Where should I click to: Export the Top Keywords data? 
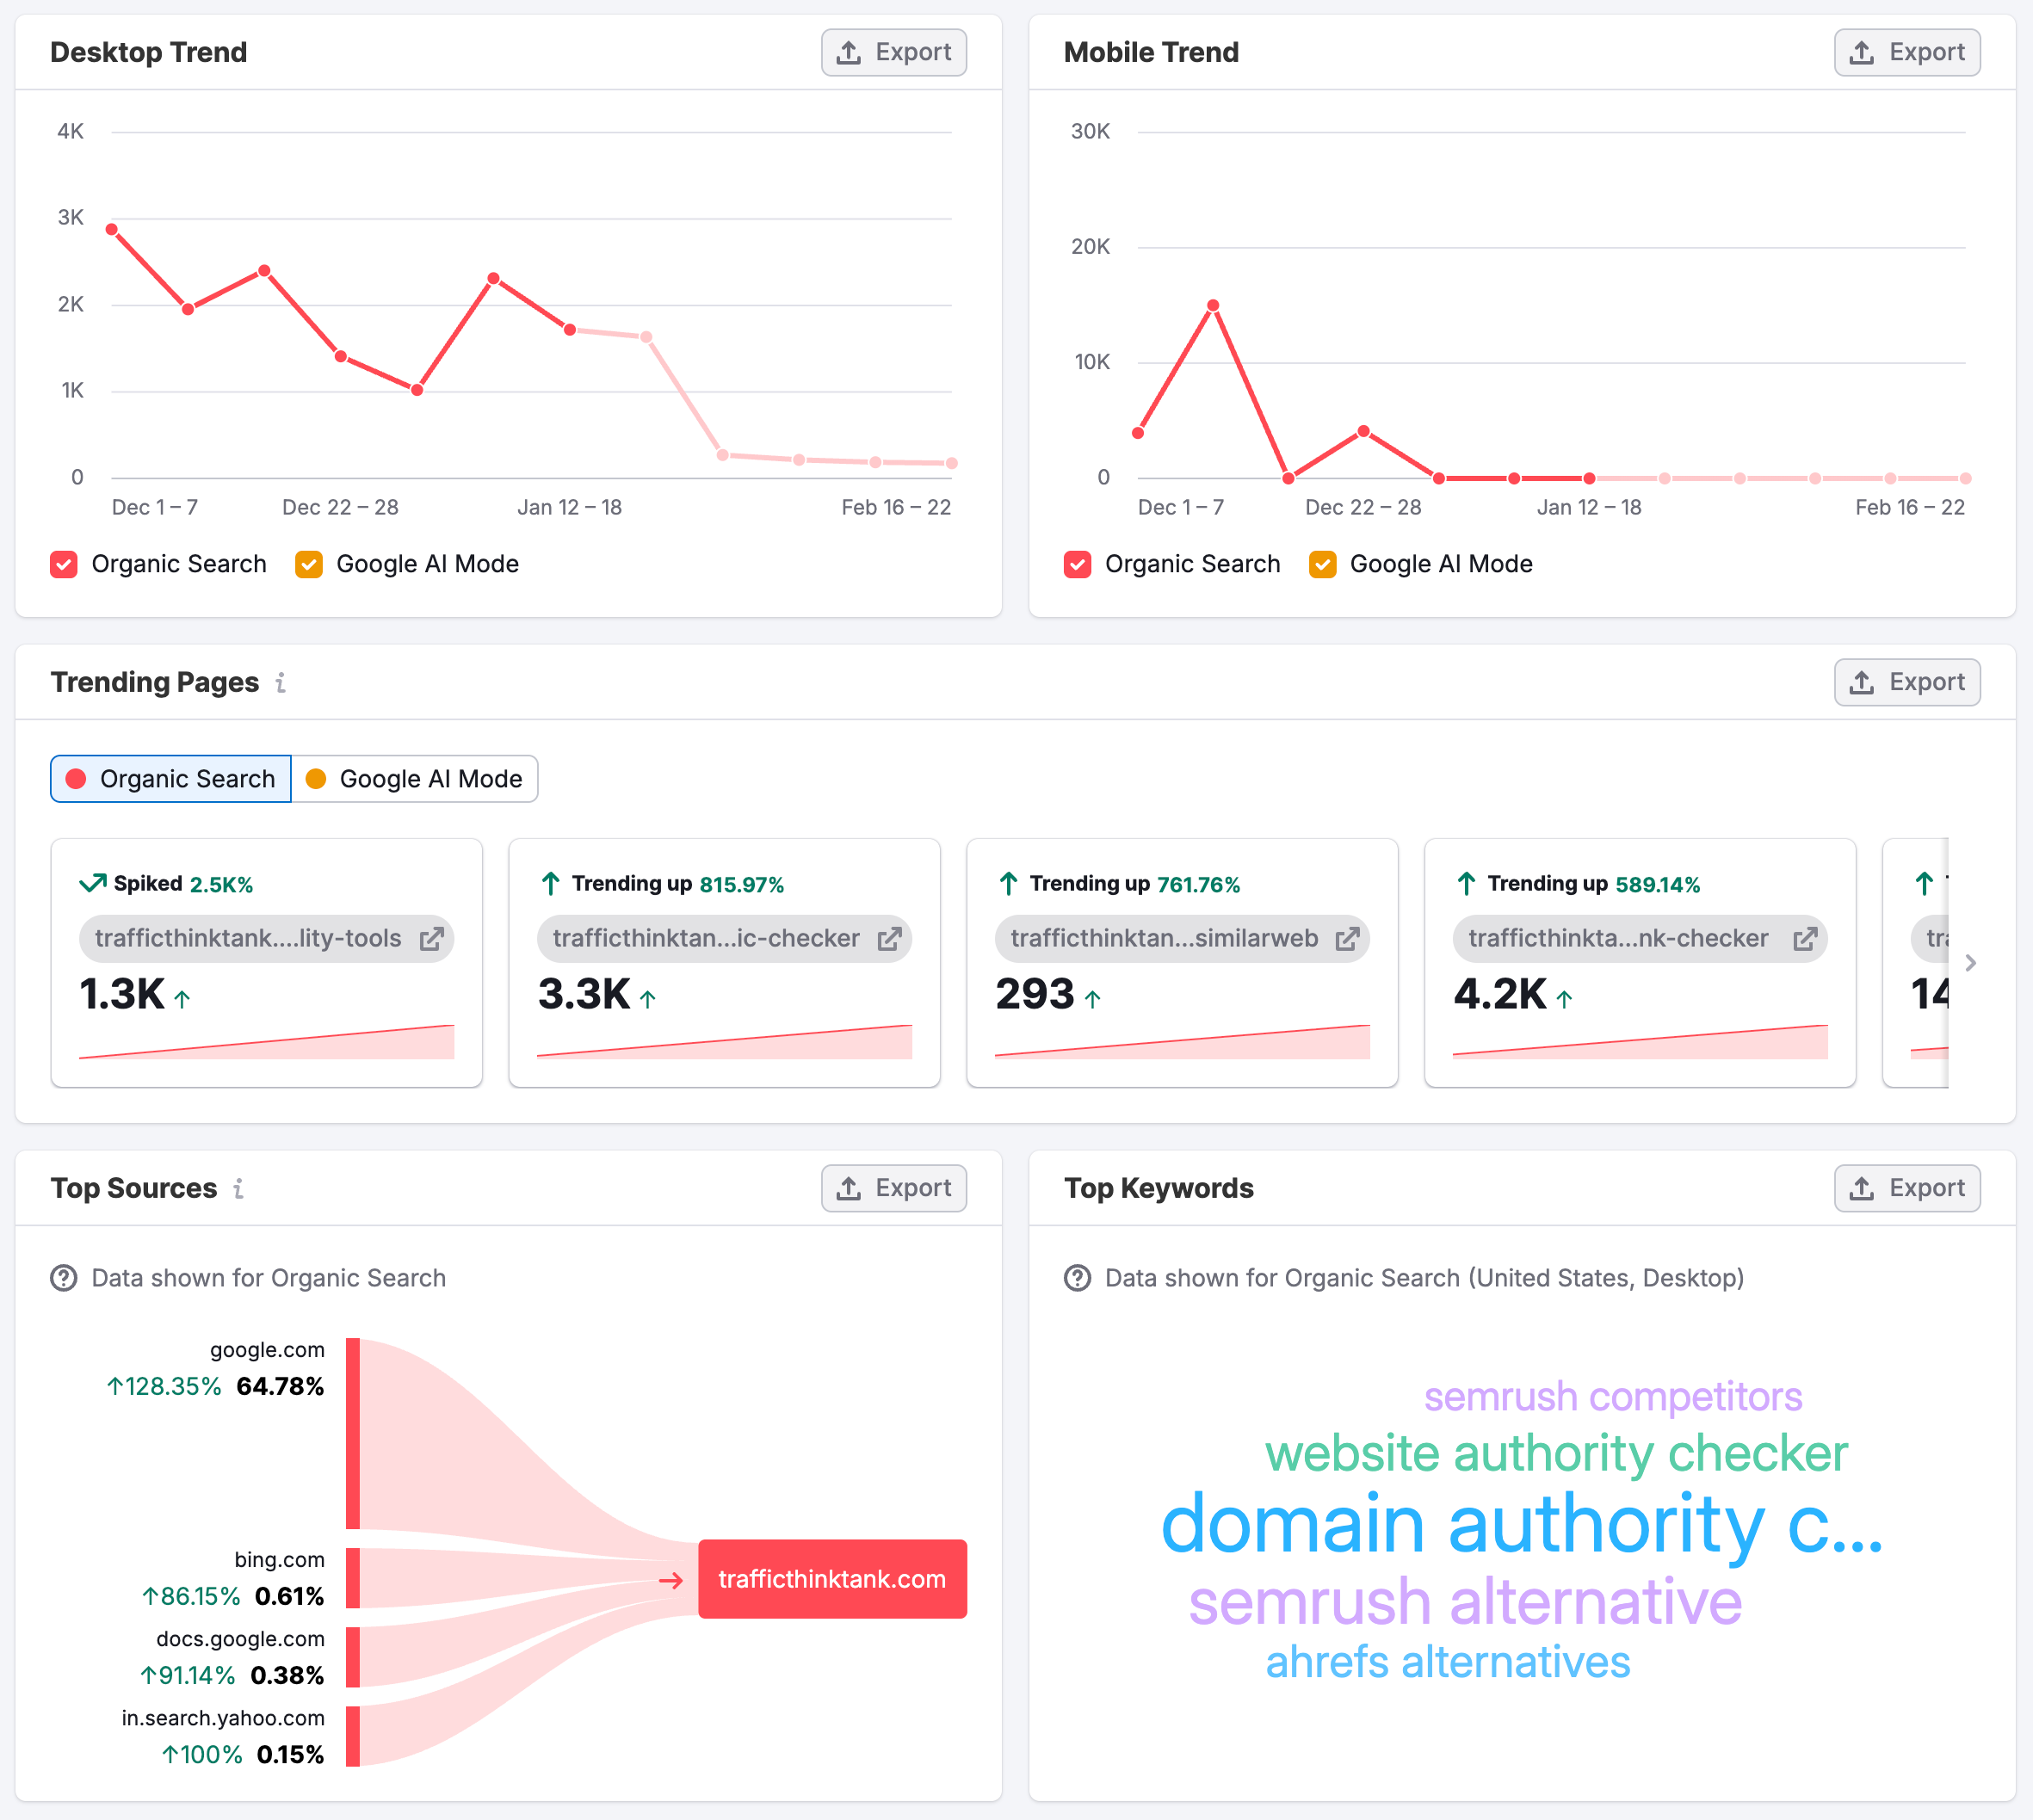(1907, 1188)
